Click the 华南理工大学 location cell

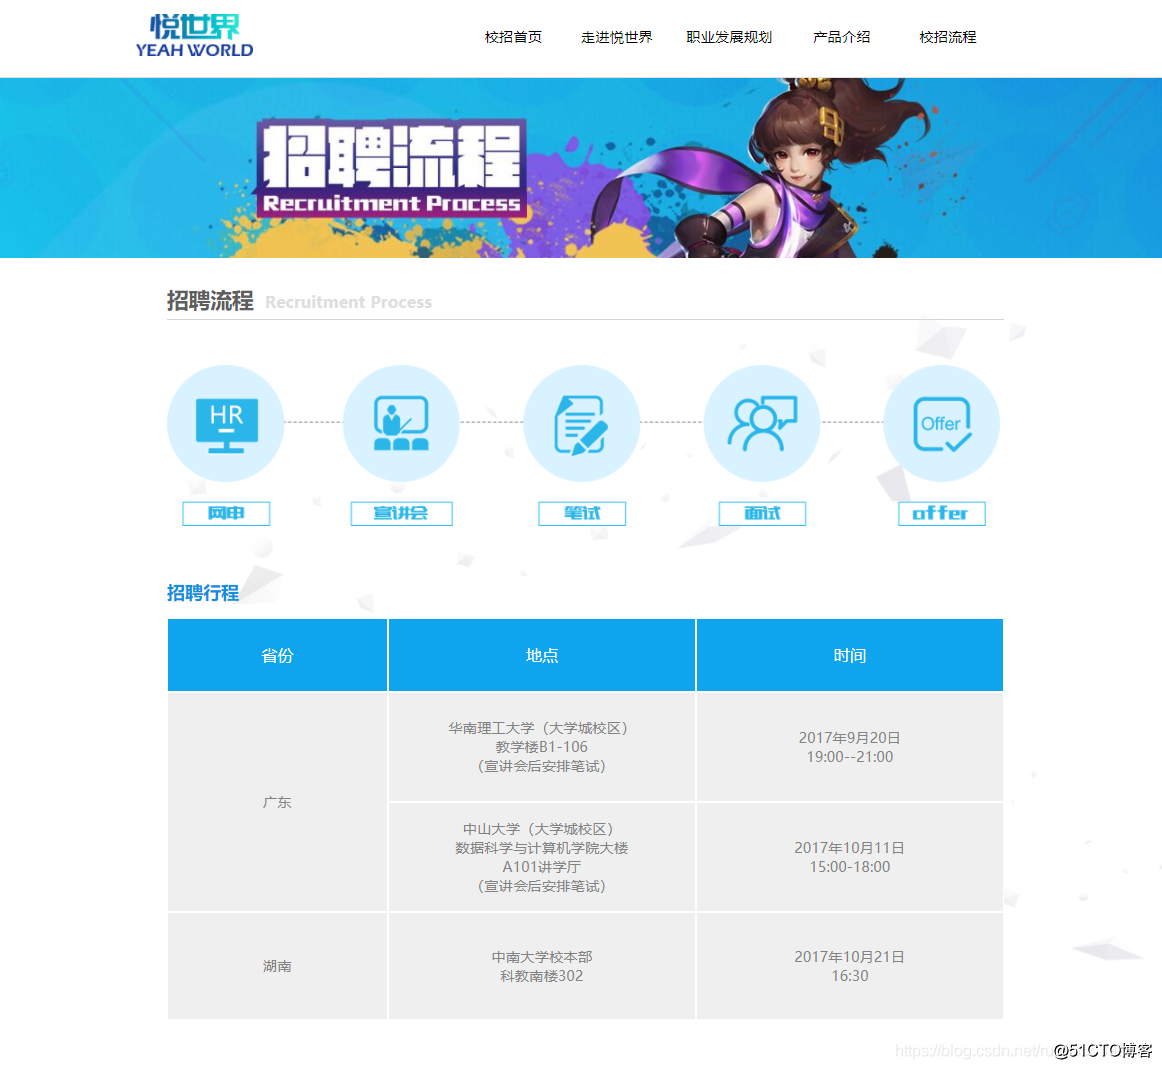(x=542, y=747)
